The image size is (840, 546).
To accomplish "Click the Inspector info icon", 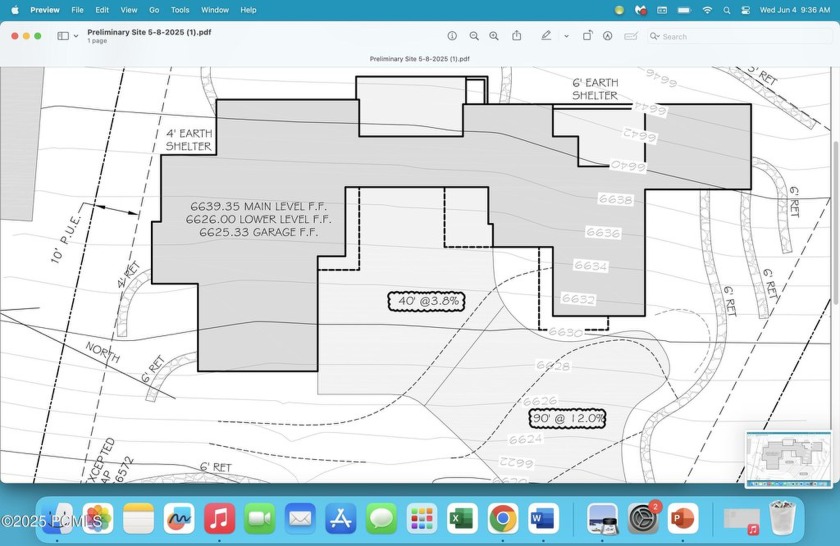I will pyautogui.click(x=452, y=36).
